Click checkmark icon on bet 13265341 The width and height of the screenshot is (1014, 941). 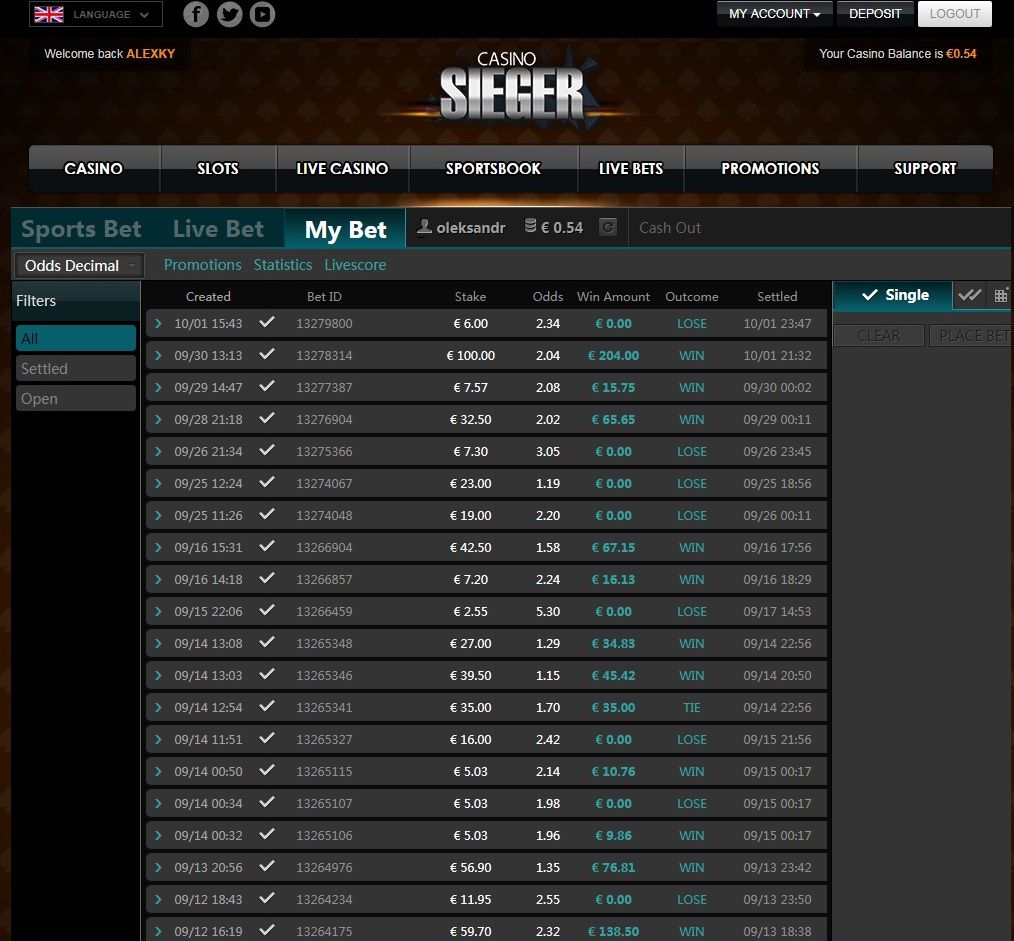pyautogui.click(x=267, y=706)
